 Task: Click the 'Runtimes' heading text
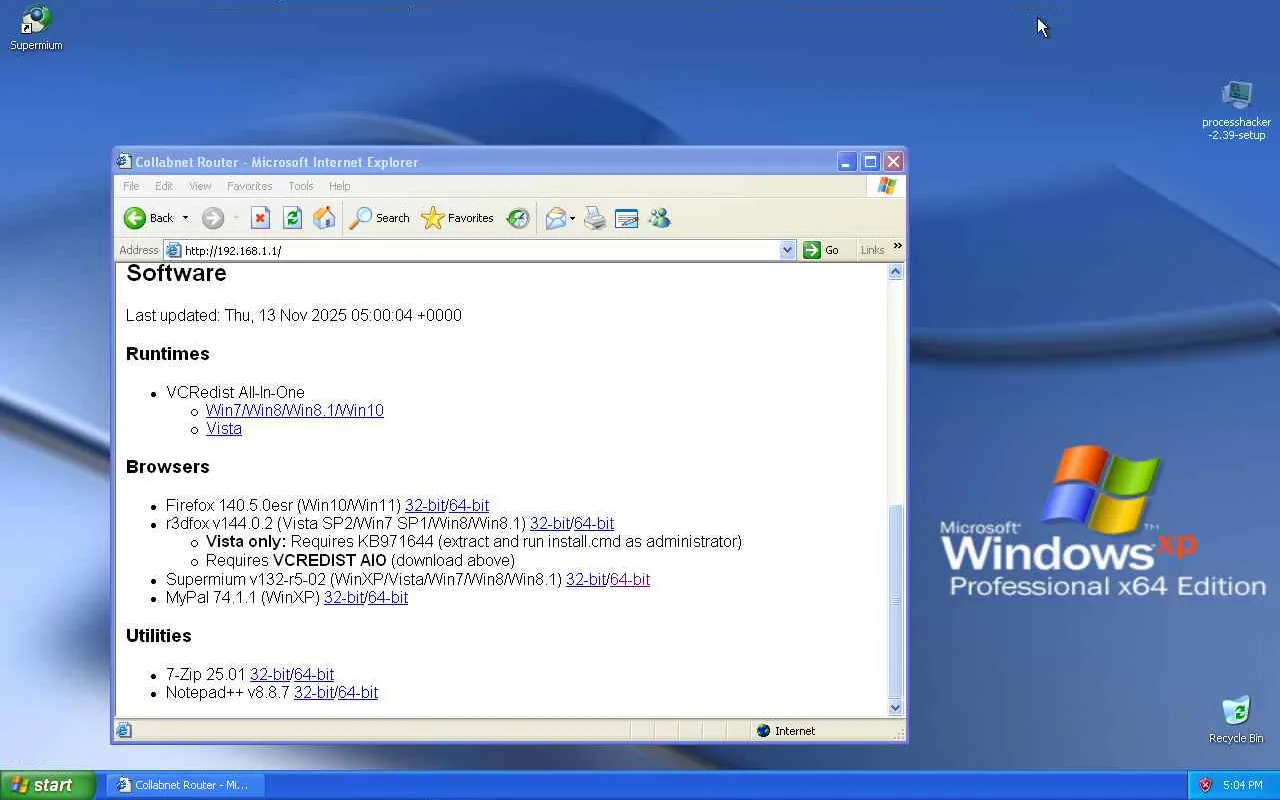point(168,354)
